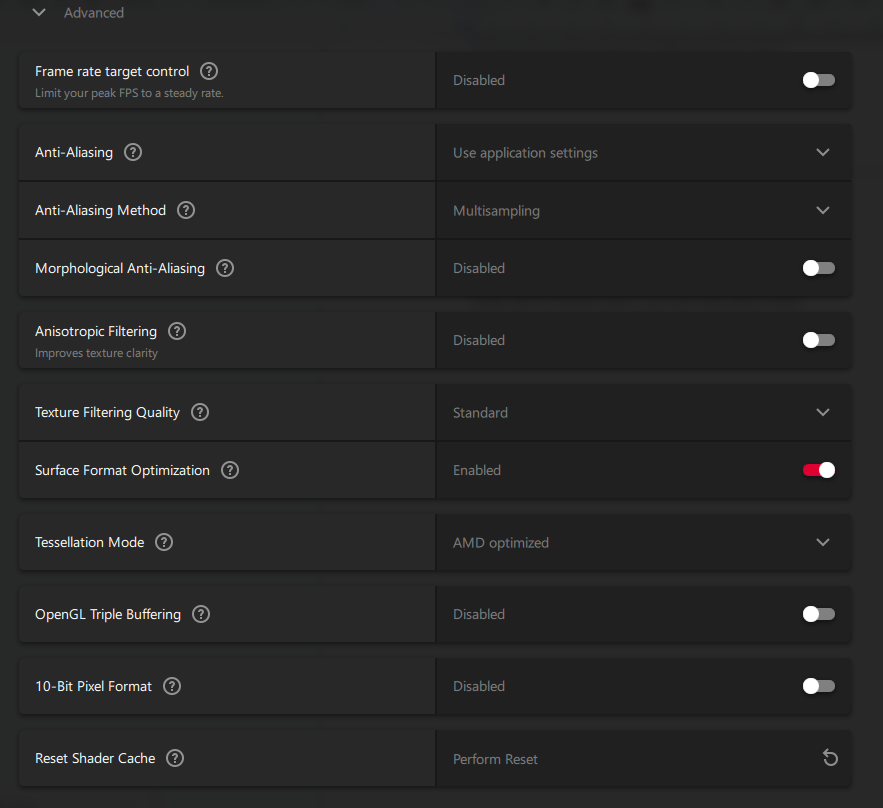Disable Surface Format Optimization switch

pos(819,470)
